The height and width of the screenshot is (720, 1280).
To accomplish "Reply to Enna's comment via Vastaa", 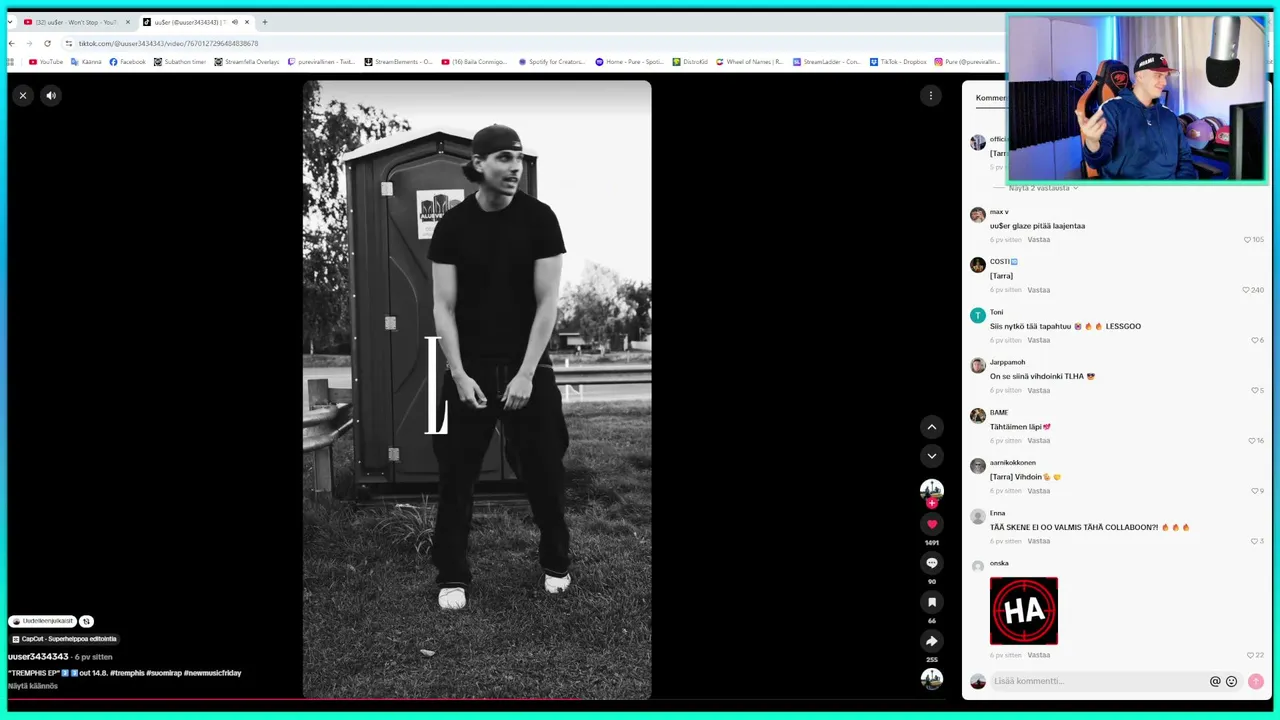I will point(1038,541).
